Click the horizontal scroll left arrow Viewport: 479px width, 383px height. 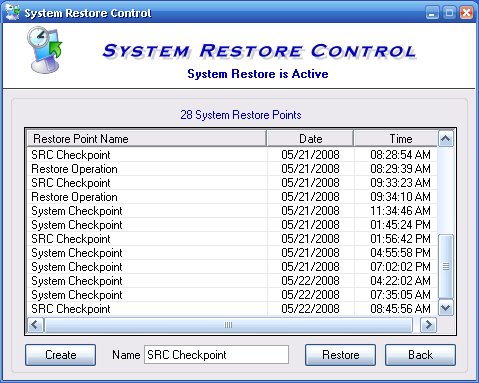tap(35, 325)
